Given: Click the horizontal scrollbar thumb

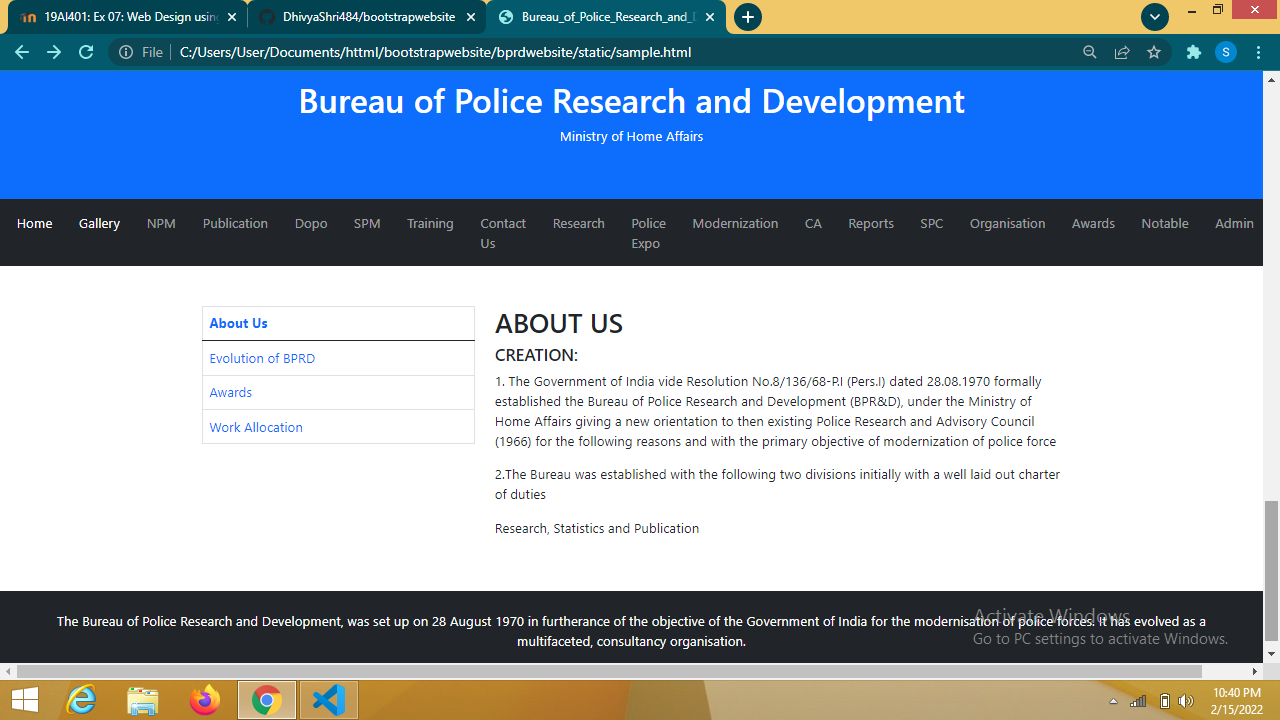Looking at the screenshot, I should click(x=609, y=671).
